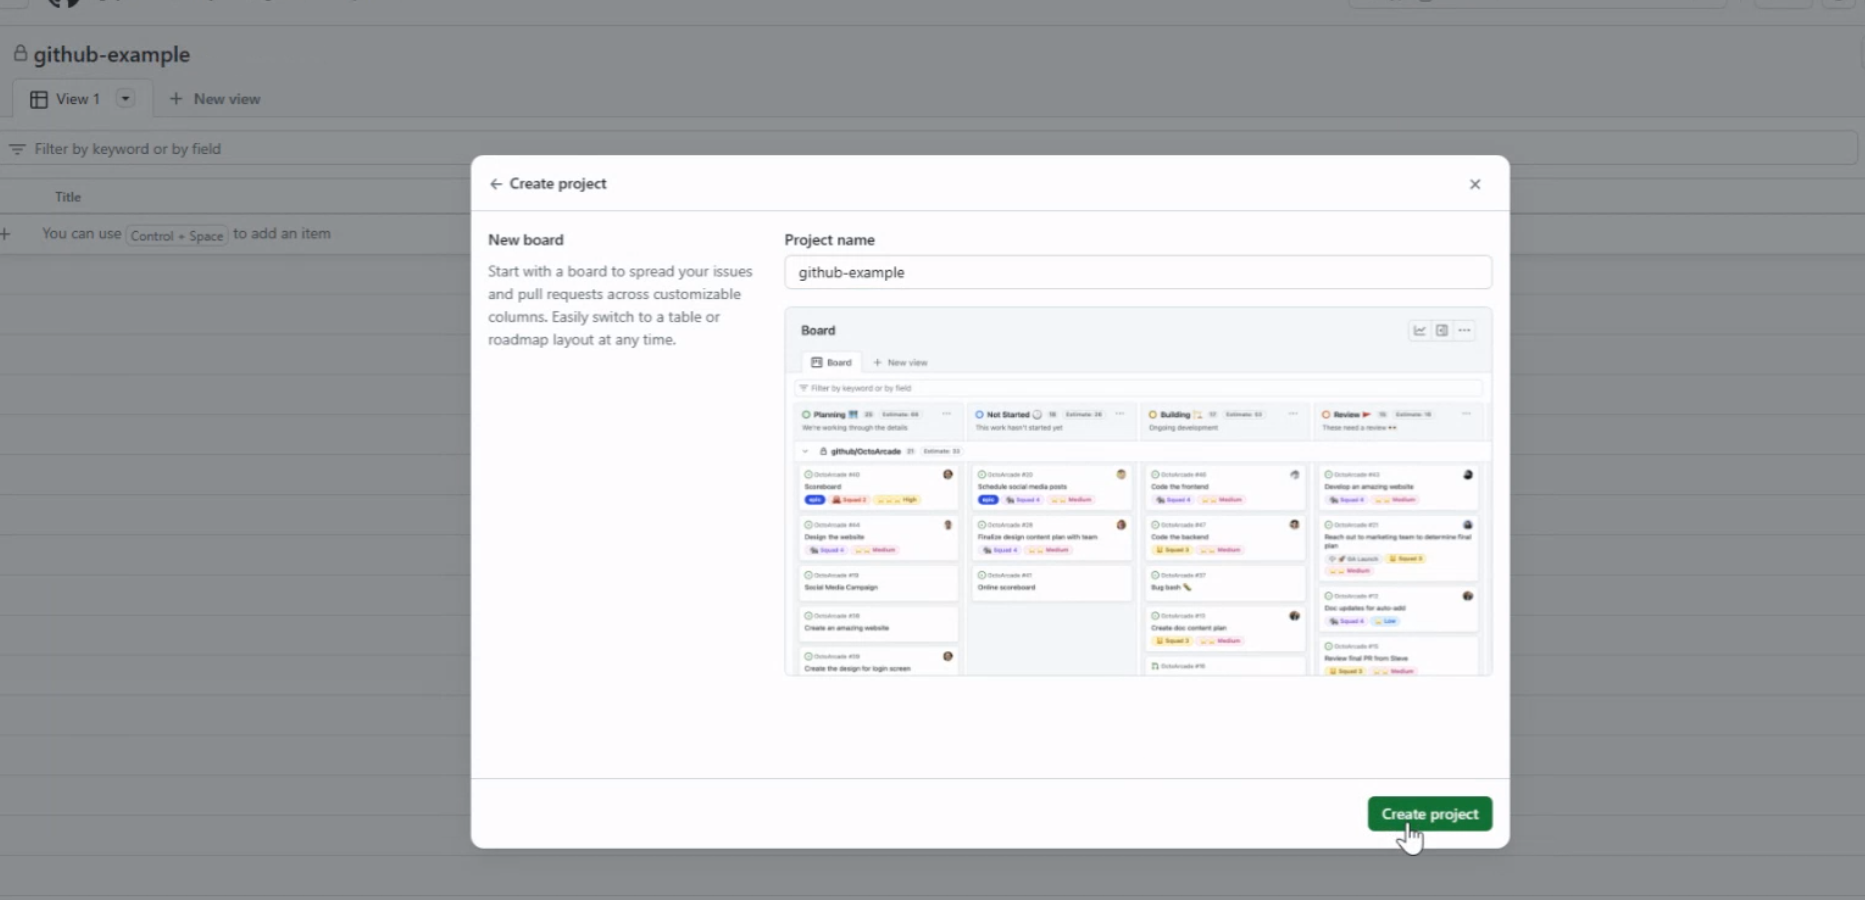
Task: Click the Social Media Campaign card
Action: [x=878, y=583]
